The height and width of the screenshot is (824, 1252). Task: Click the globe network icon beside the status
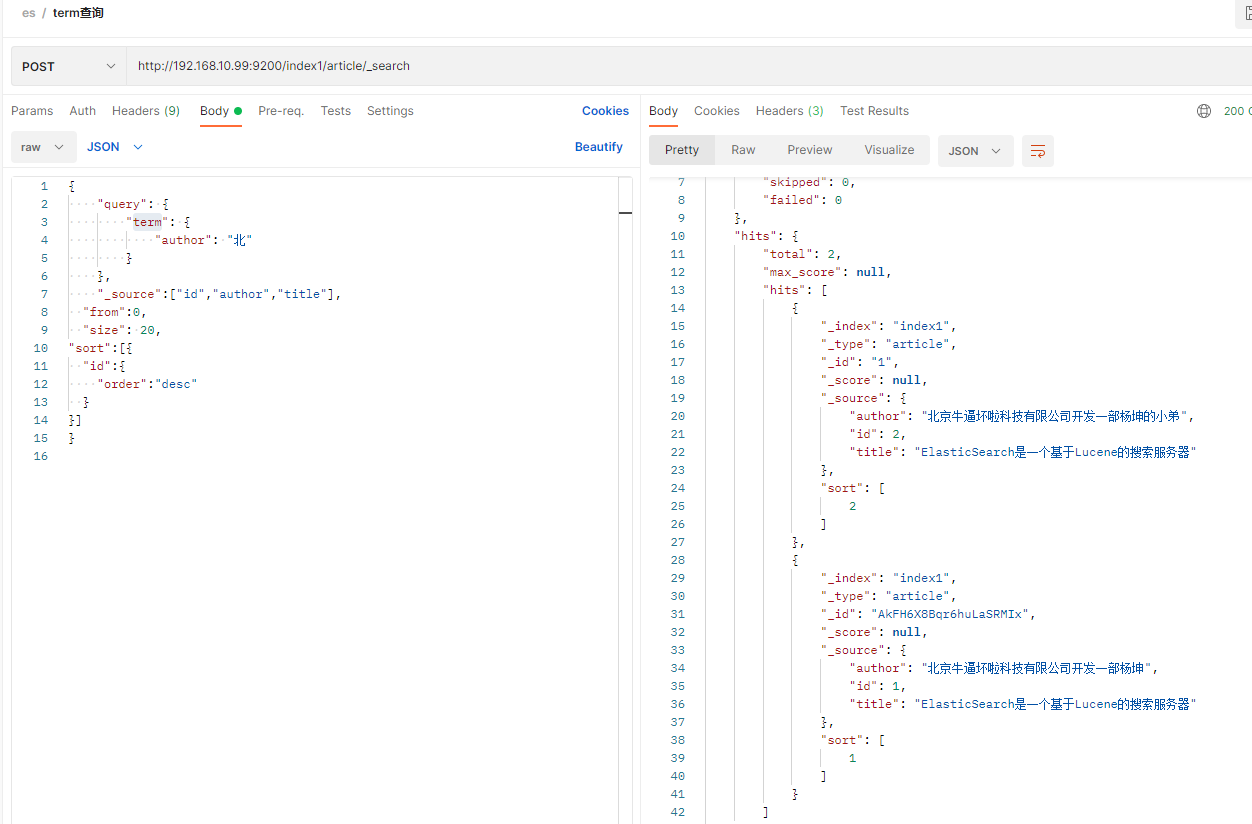(x=1204, y=111)
